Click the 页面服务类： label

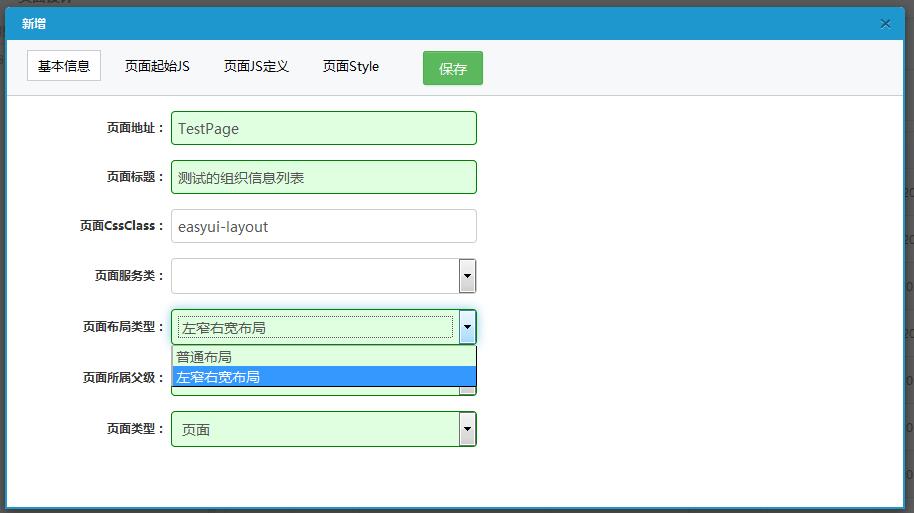[129, 276]
